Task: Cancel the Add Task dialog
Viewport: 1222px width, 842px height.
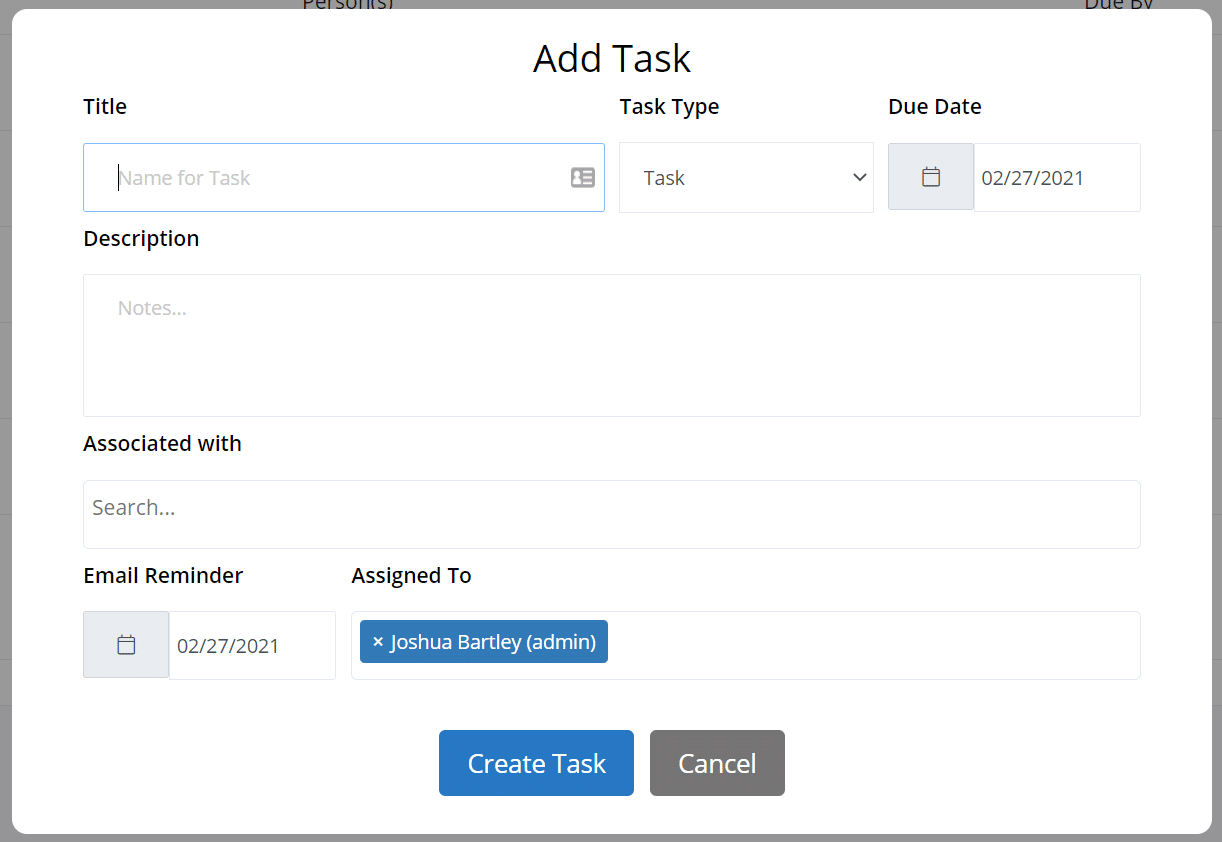Action: 717,763
